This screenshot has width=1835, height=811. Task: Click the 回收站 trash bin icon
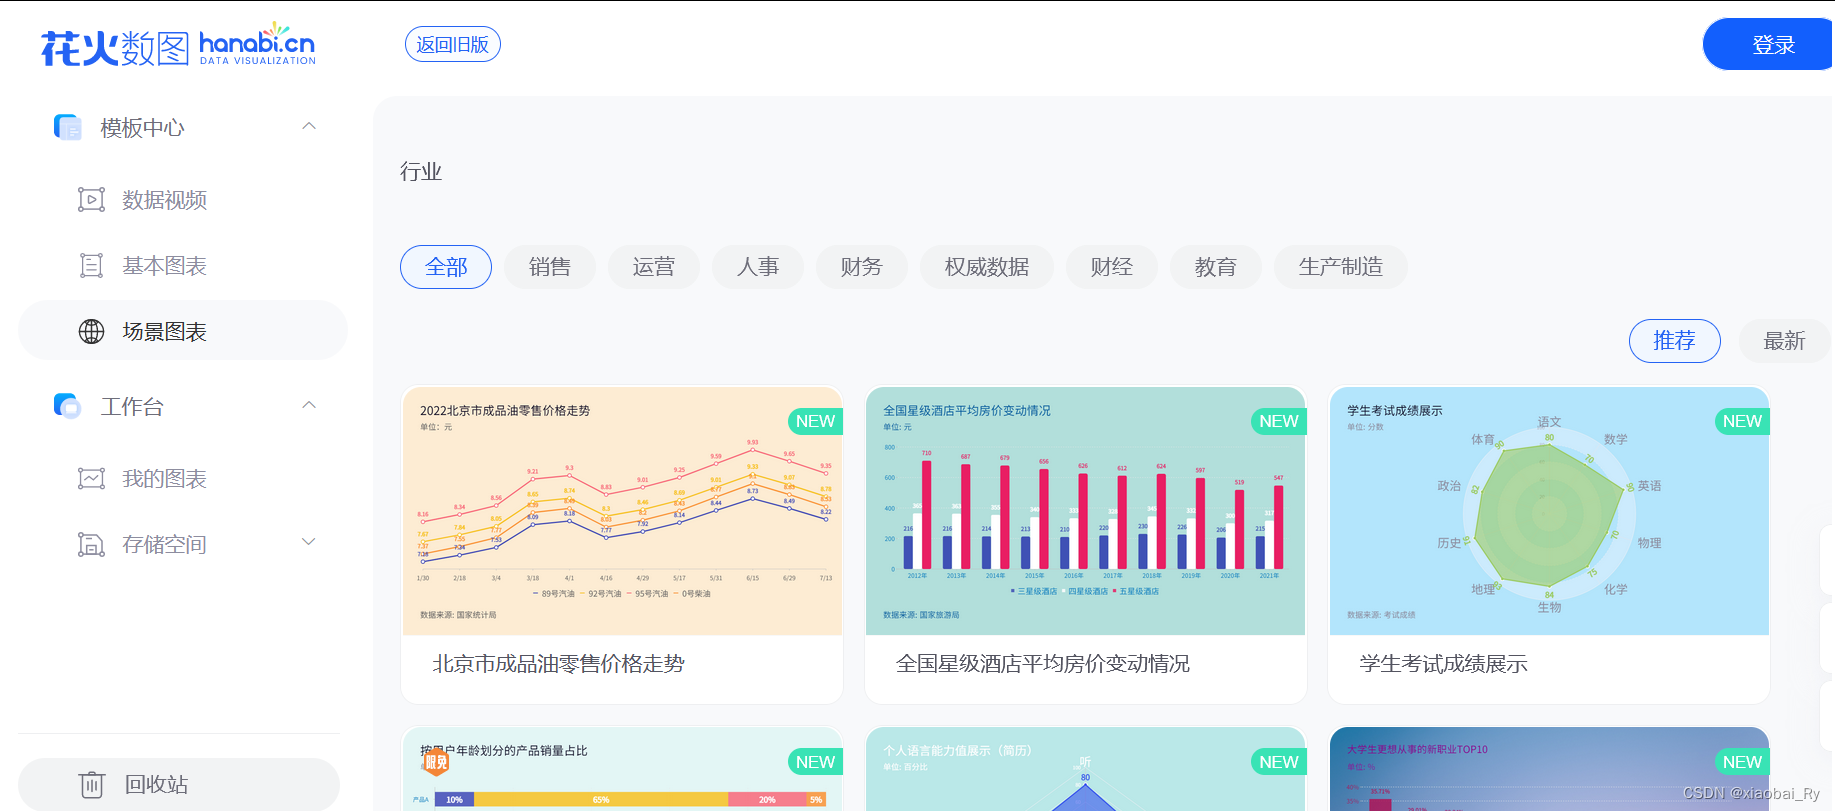(x=91, y=785)
